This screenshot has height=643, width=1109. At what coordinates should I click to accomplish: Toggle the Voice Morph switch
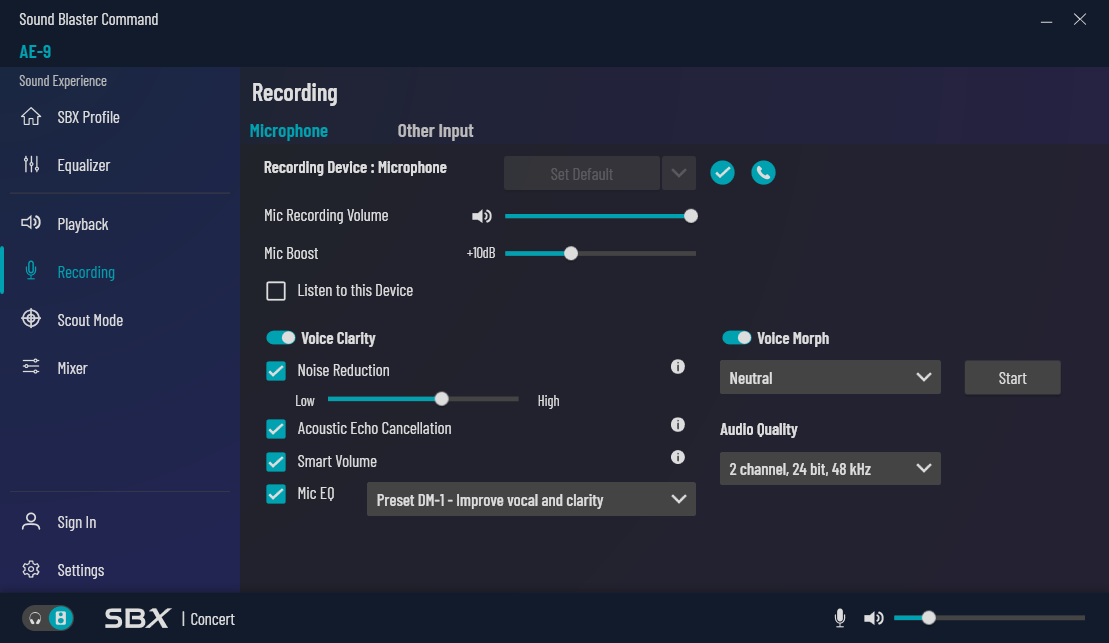click(736, 338)
